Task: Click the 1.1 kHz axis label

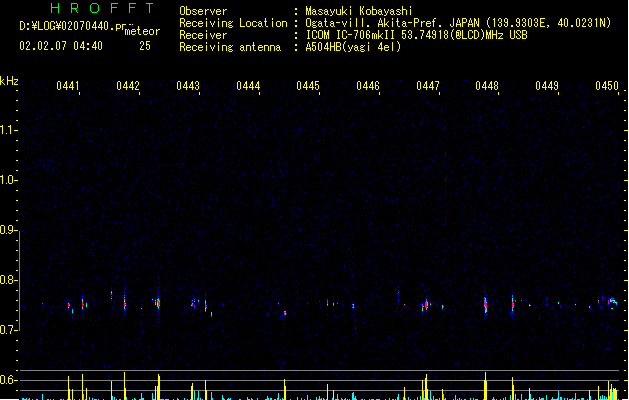Action: (x=8, y=130)
